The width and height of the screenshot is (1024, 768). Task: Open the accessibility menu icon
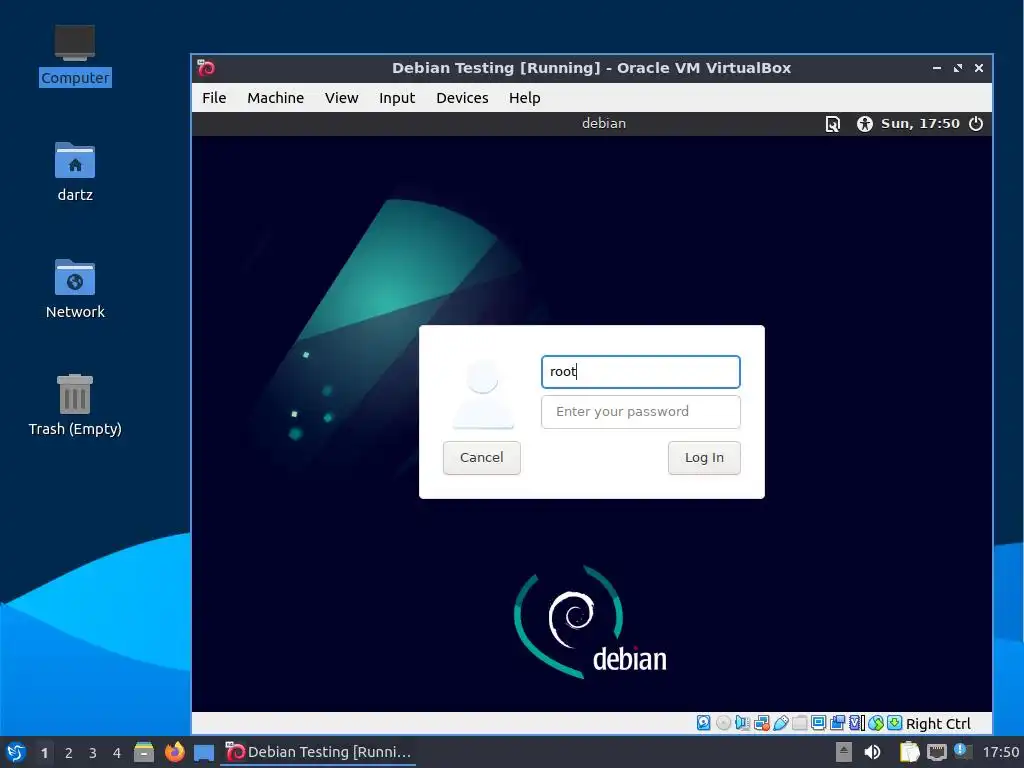click(x=865, y=123)
